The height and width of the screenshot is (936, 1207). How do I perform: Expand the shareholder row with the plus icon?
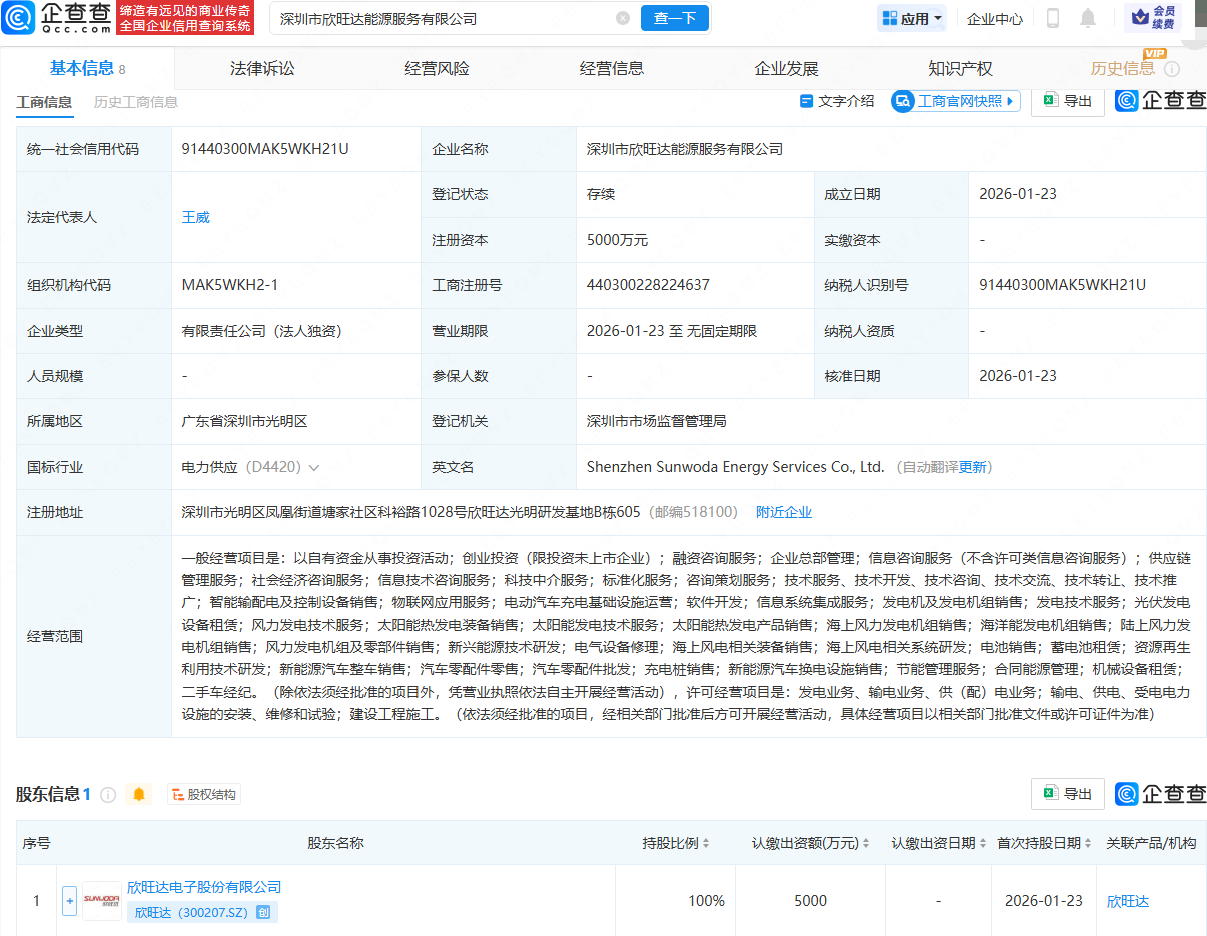pyautogui.click(x=69, y=900)
